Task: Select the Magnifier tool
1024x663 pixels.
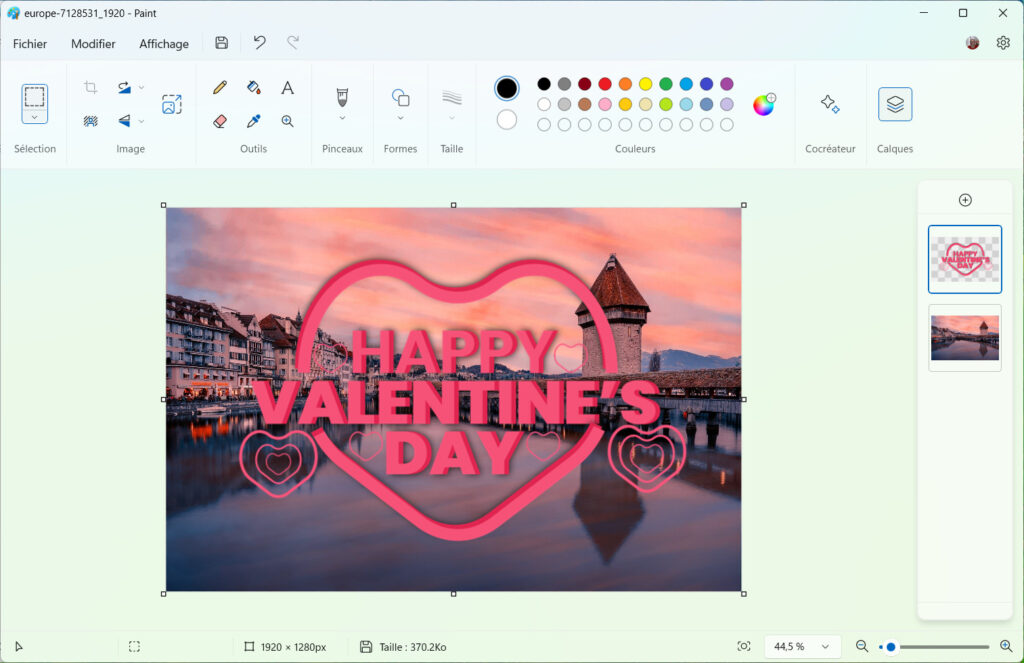Action: 287,121
